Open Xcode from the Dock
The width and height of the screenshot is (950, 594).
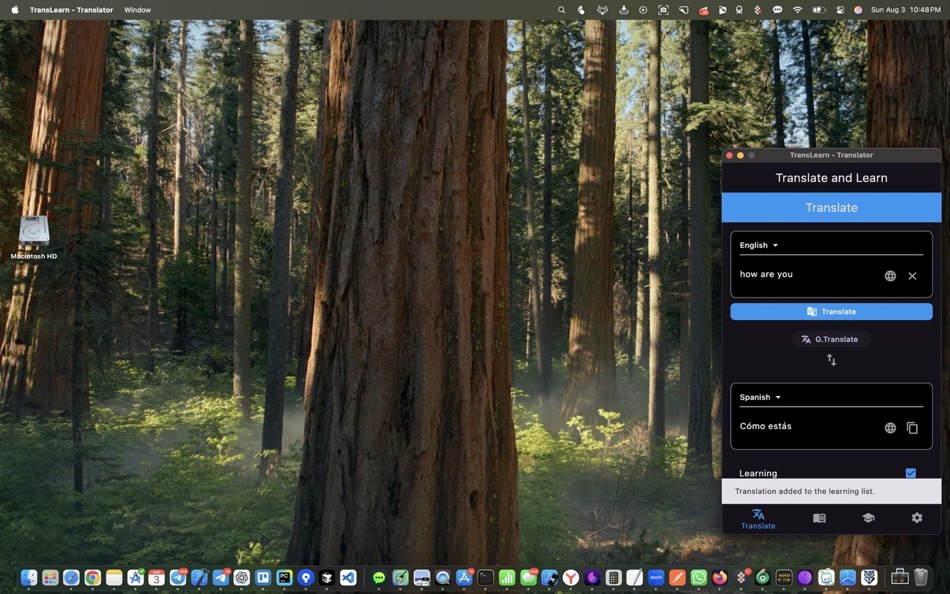click(199, 578)
